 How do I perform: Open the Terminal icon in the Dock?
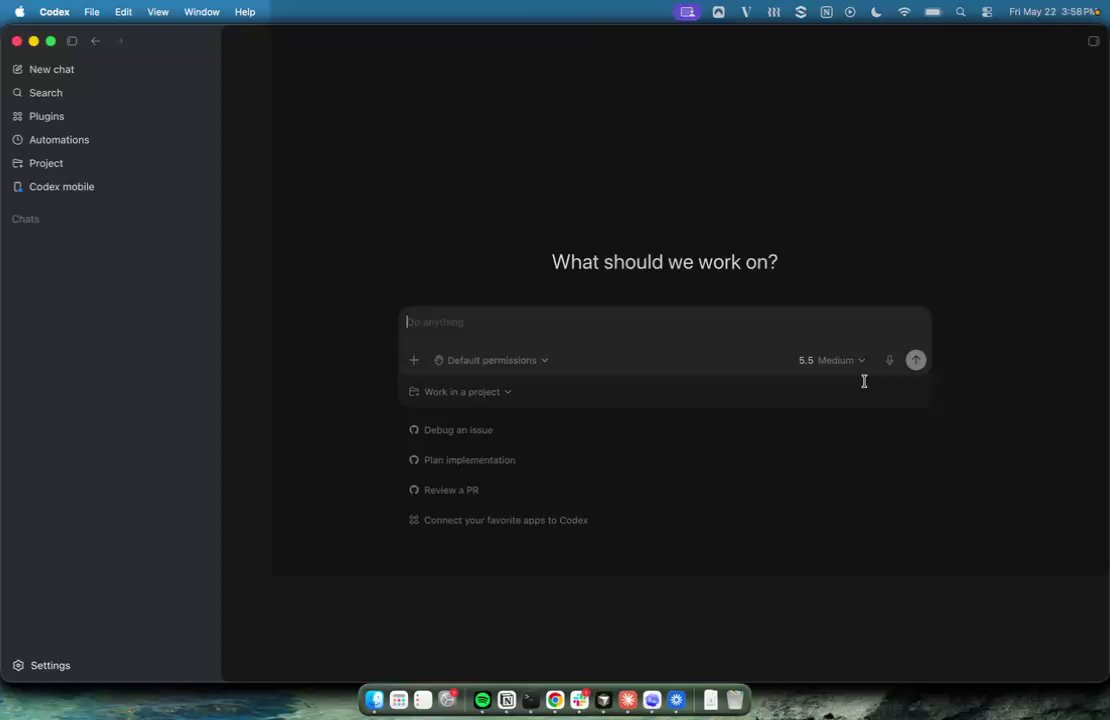point(531,700)
